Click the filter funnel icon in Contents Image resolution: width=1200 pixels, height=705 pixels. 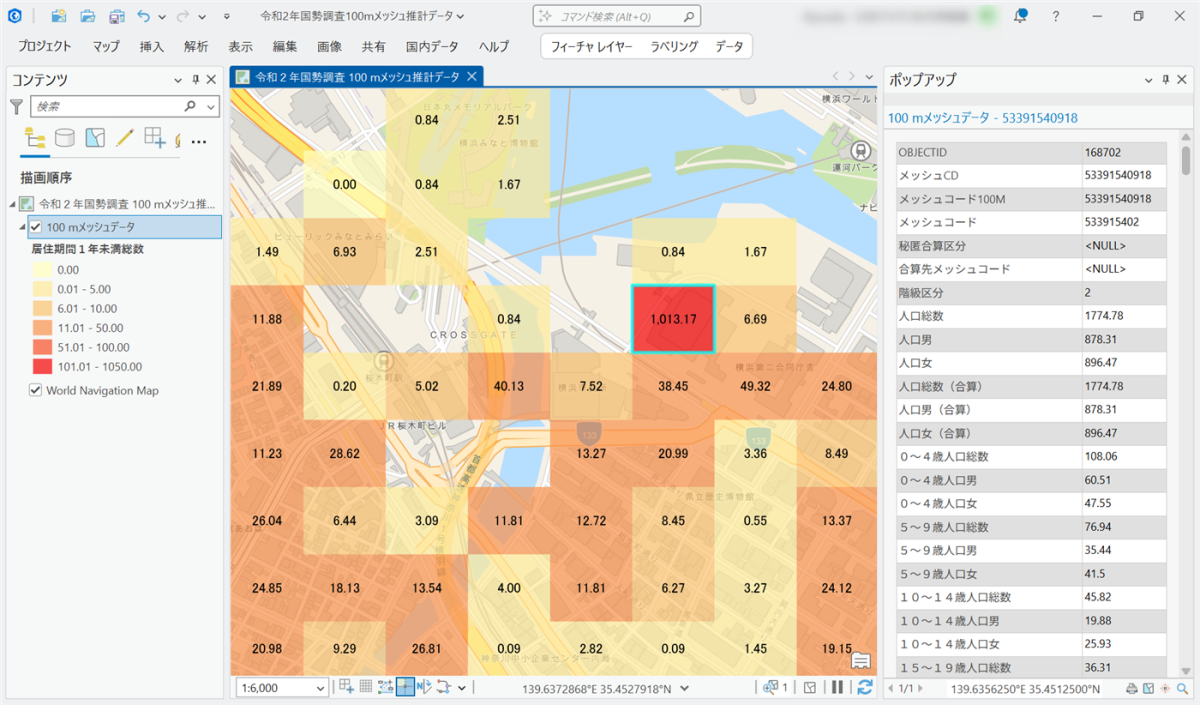(x=16, y=106)
